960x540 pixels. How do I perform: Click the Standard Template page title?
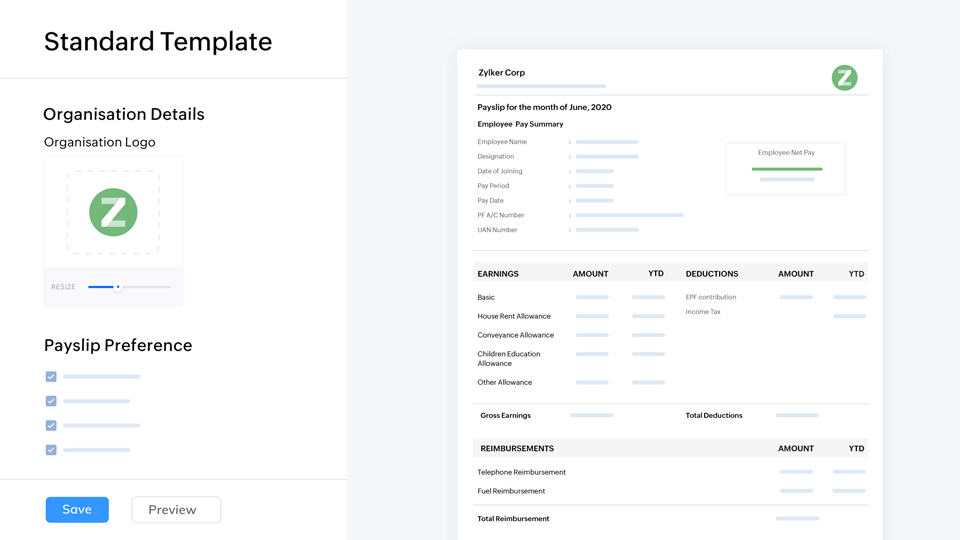(158, 42)
